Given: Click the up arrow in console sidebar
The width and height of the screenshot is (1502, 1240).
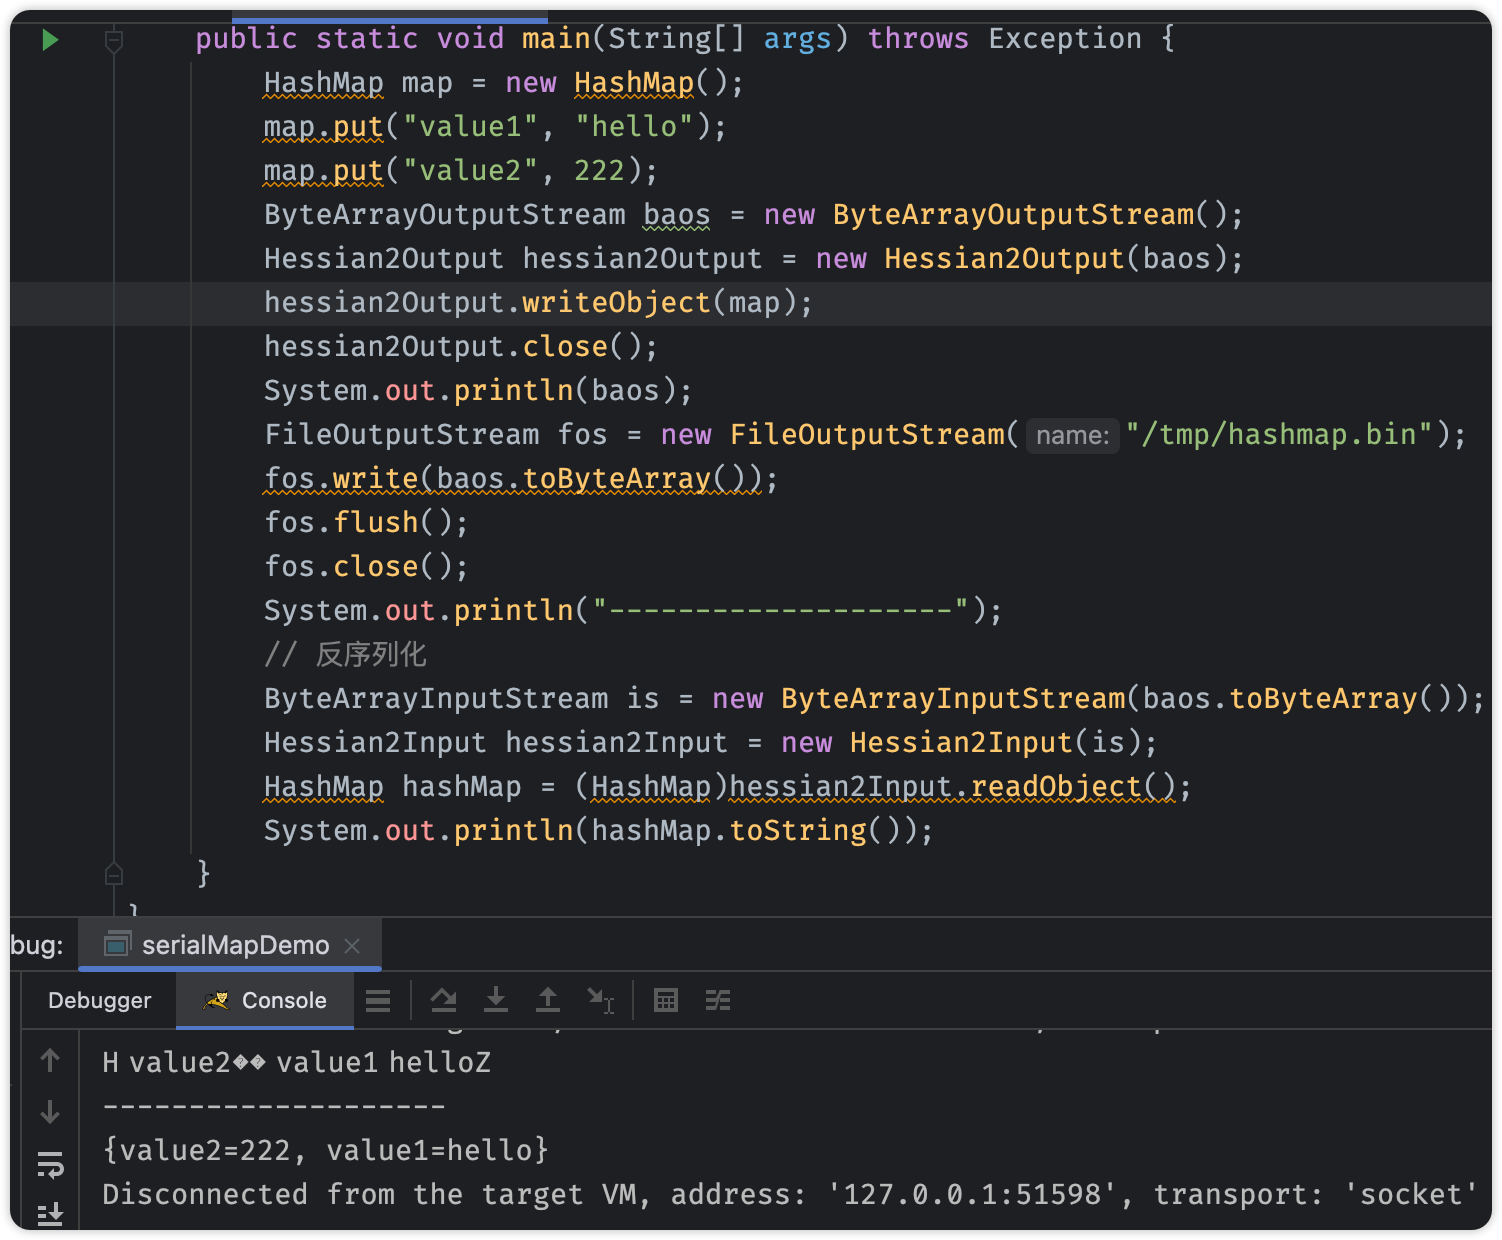Looking at the screenshot, I should pos(50,1060).
